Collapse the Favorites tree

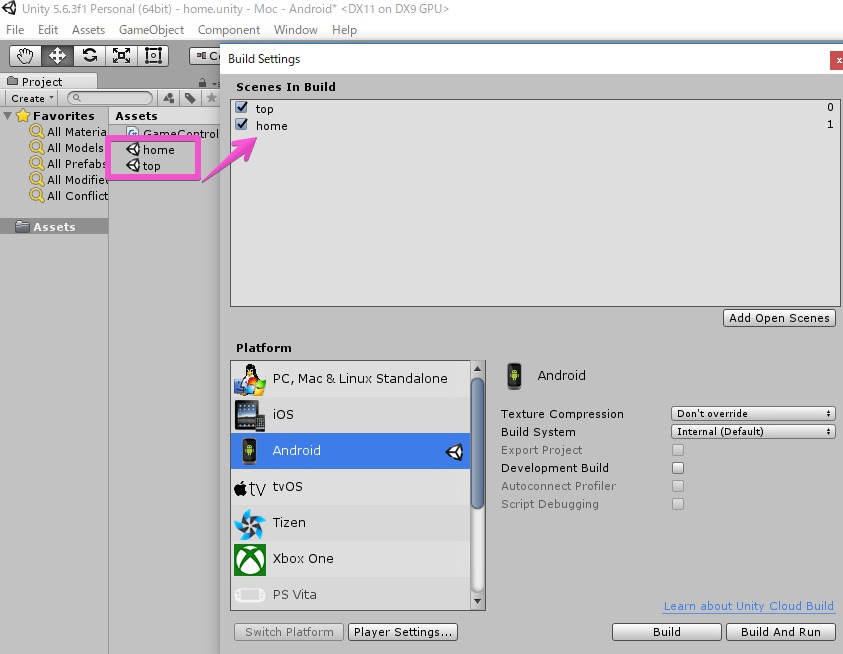point(8,116)
